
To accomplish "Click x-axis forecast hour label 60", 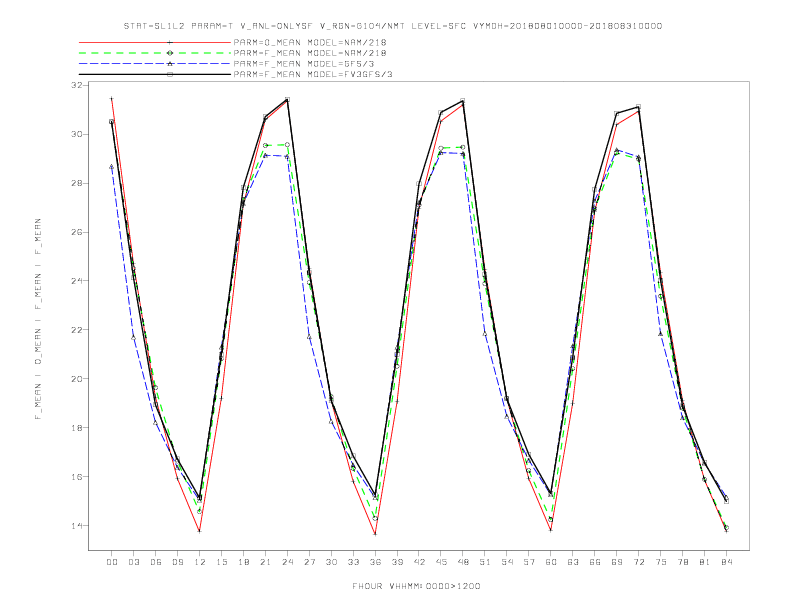I will [x=551, y=562].
